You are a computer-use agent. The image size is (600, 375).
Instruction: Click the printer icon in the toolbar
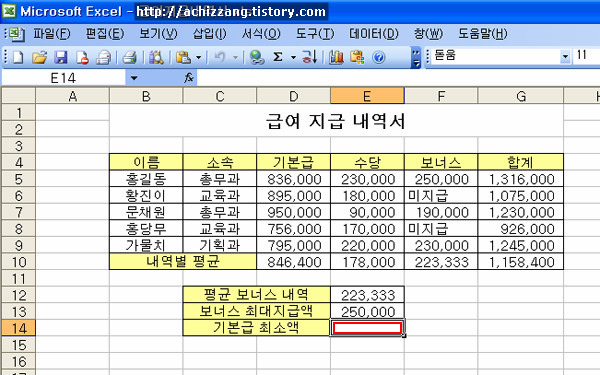(130, 57)
